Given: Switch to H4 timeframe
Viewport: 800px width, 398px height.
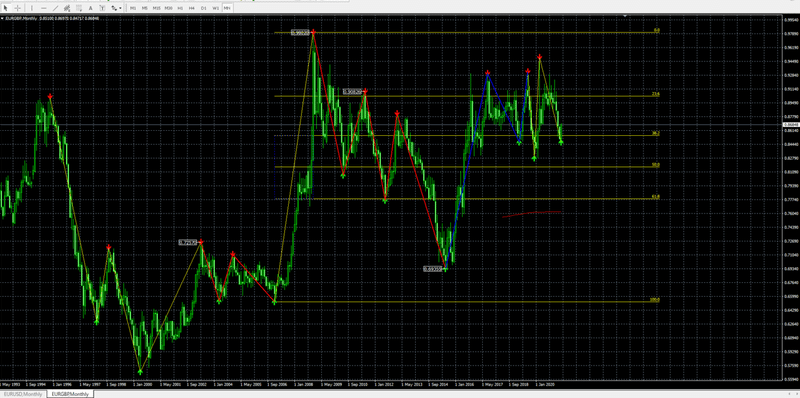Looking at the screenshot, I should pyautogui.click(x=191, y=8).
